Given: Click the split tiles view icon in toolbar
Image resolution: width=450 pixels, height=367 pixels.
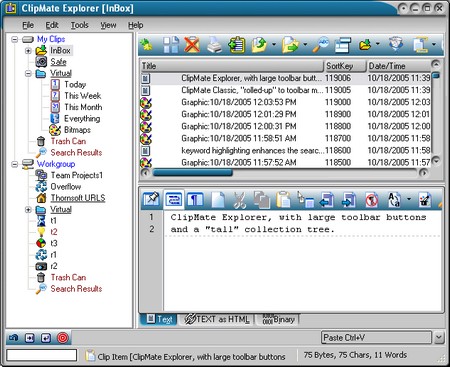Looking at the screenshot, I should point(171,45).
